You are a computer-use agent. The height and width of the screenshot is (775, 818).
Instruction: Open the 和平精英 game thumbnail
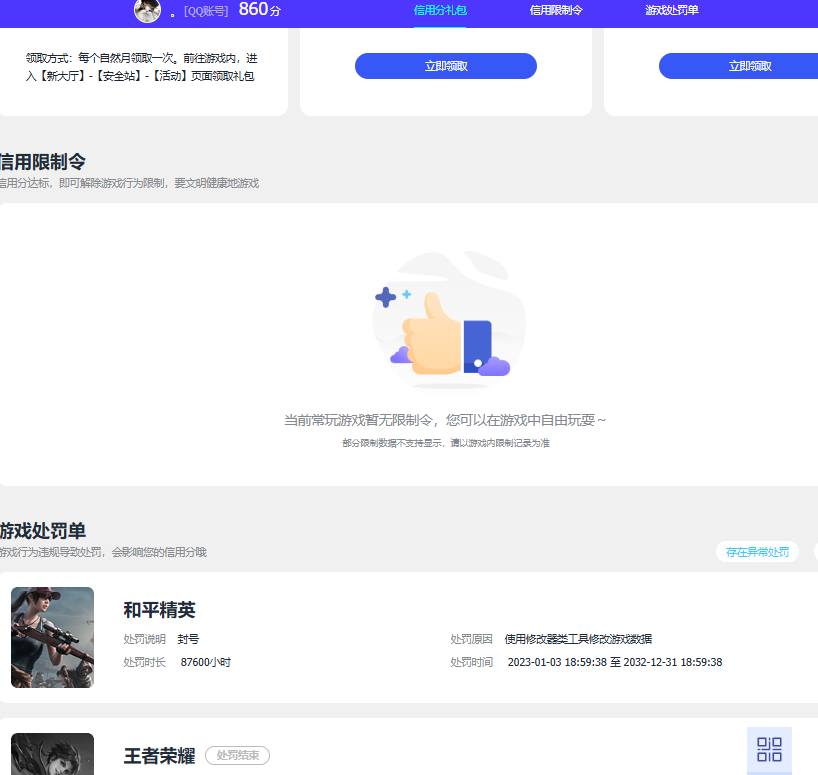pyautogui.click(x=52, y=637)
